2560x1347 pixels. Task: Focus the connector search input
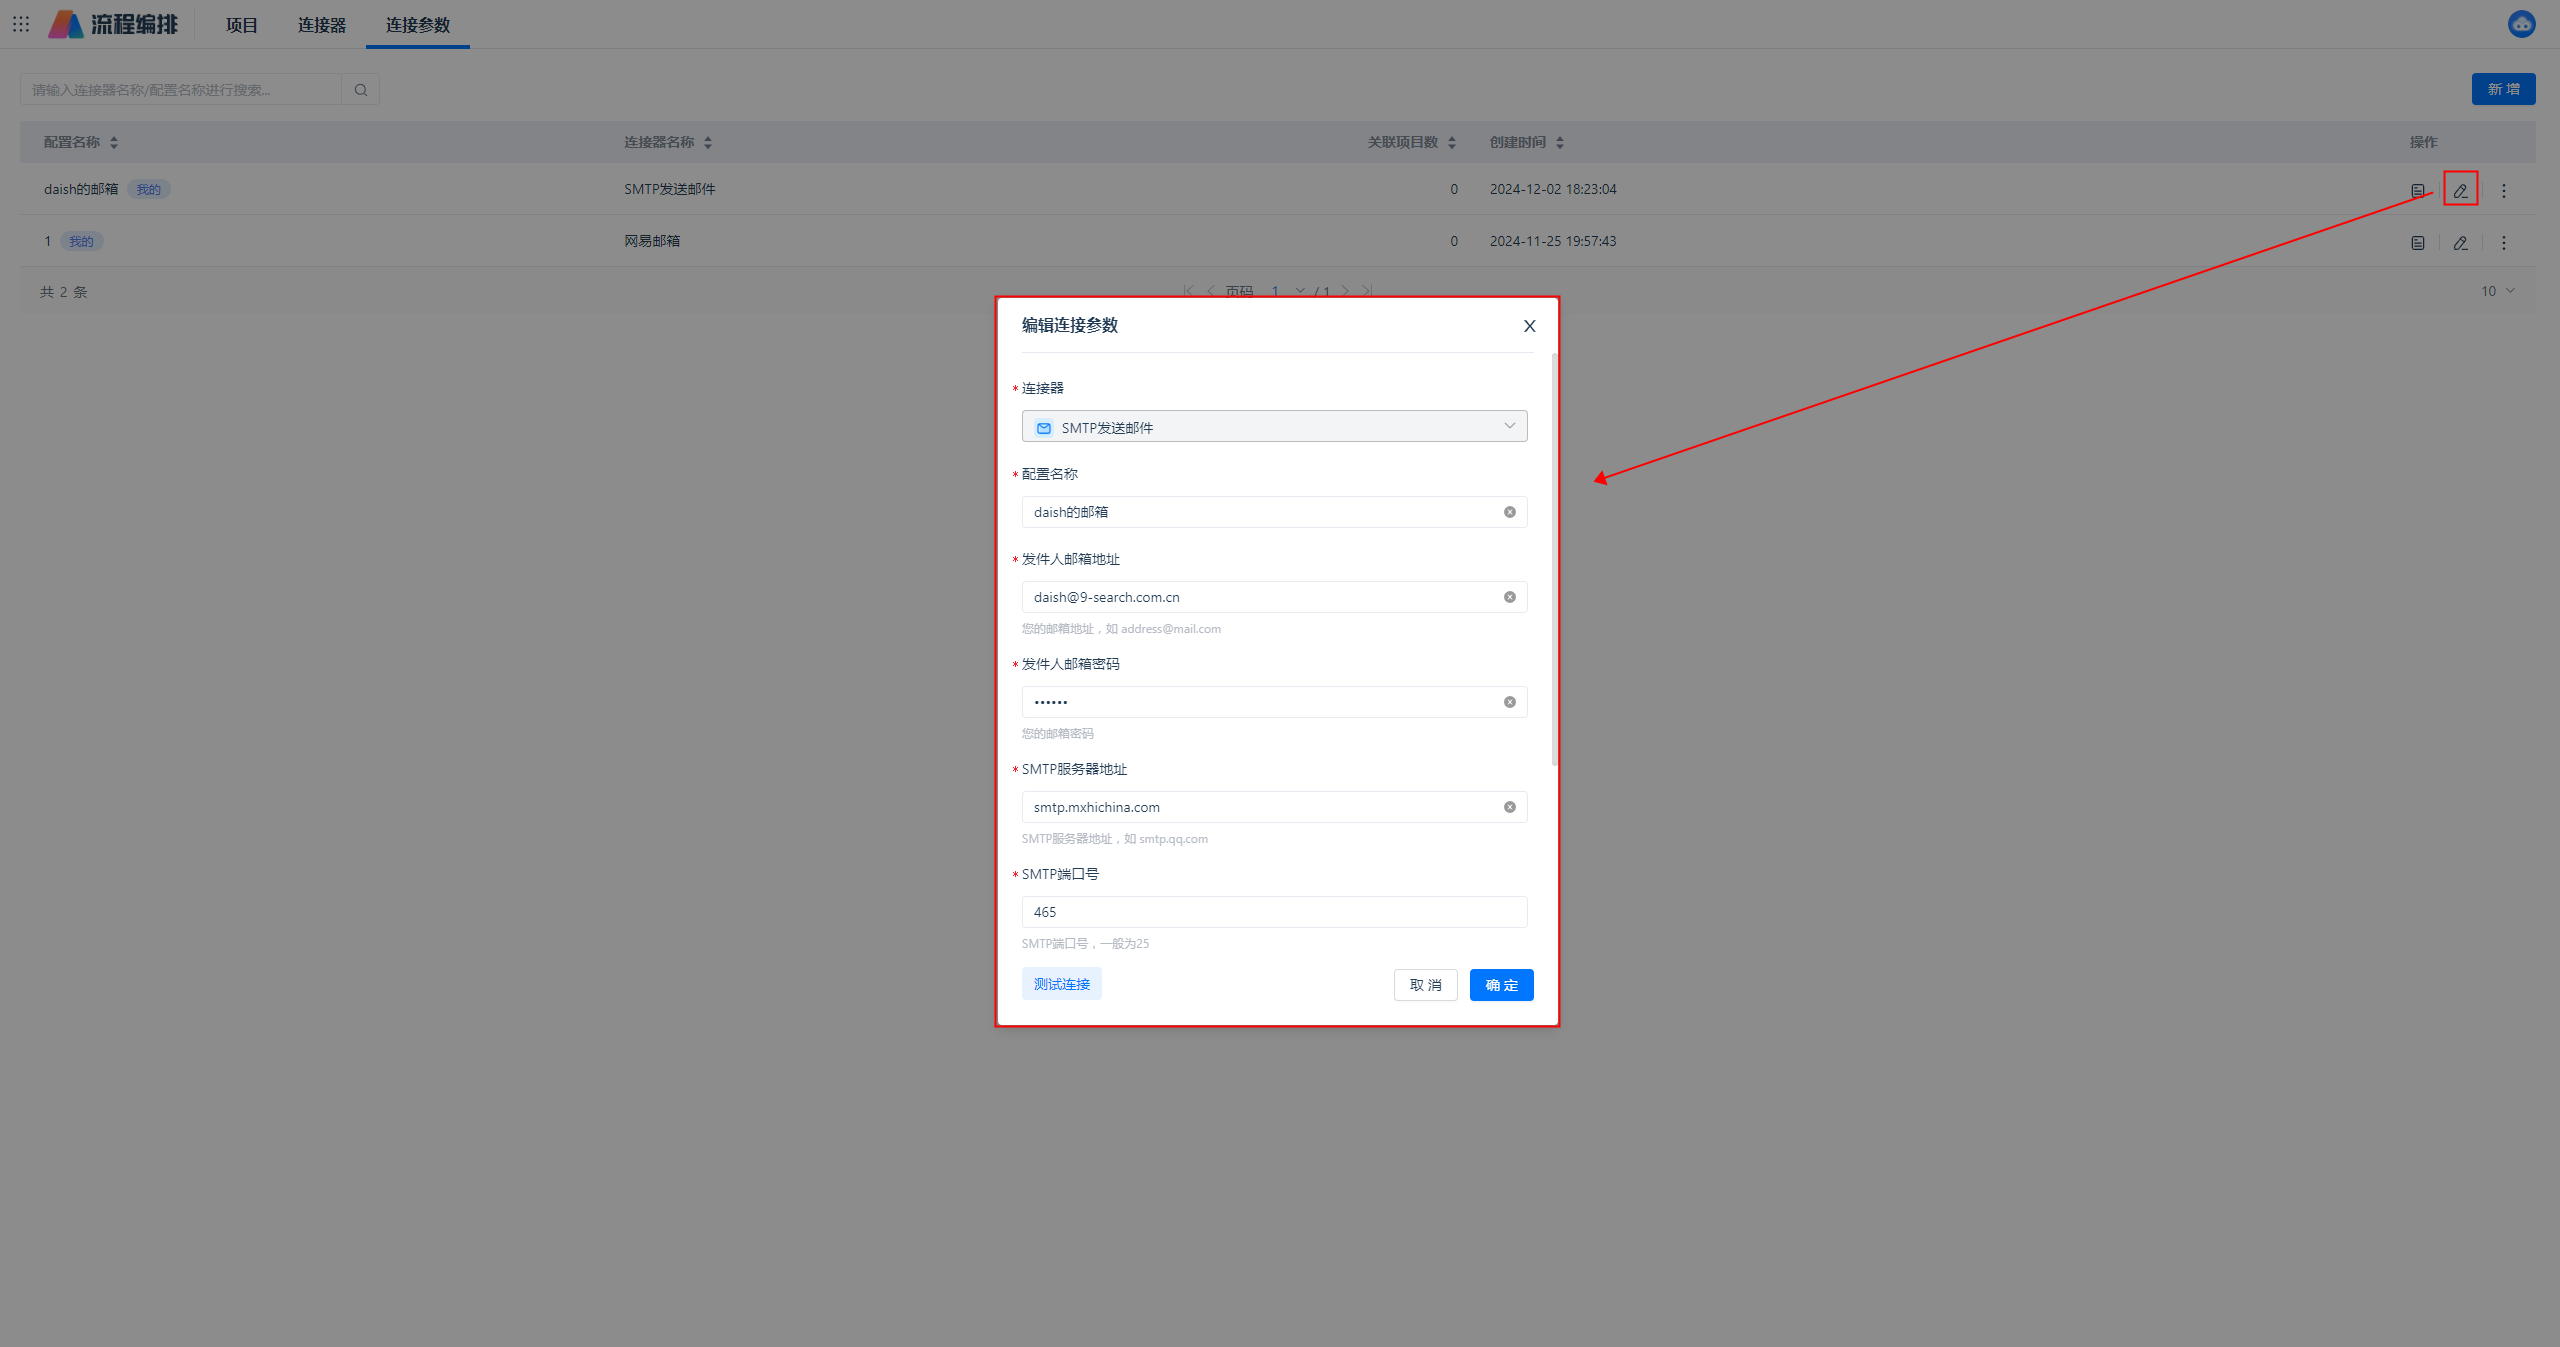(x=181, y=90)
